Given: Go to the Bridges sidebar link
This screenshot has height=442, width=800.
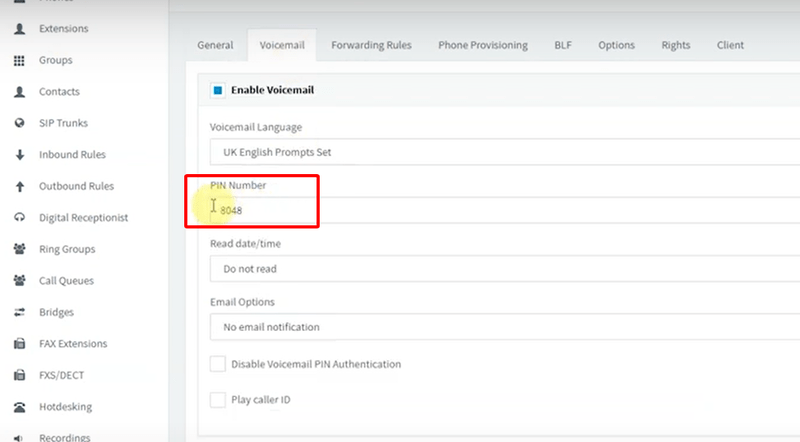Looking at the screenshot, I should pyautogui.click(x=56, y=312).
